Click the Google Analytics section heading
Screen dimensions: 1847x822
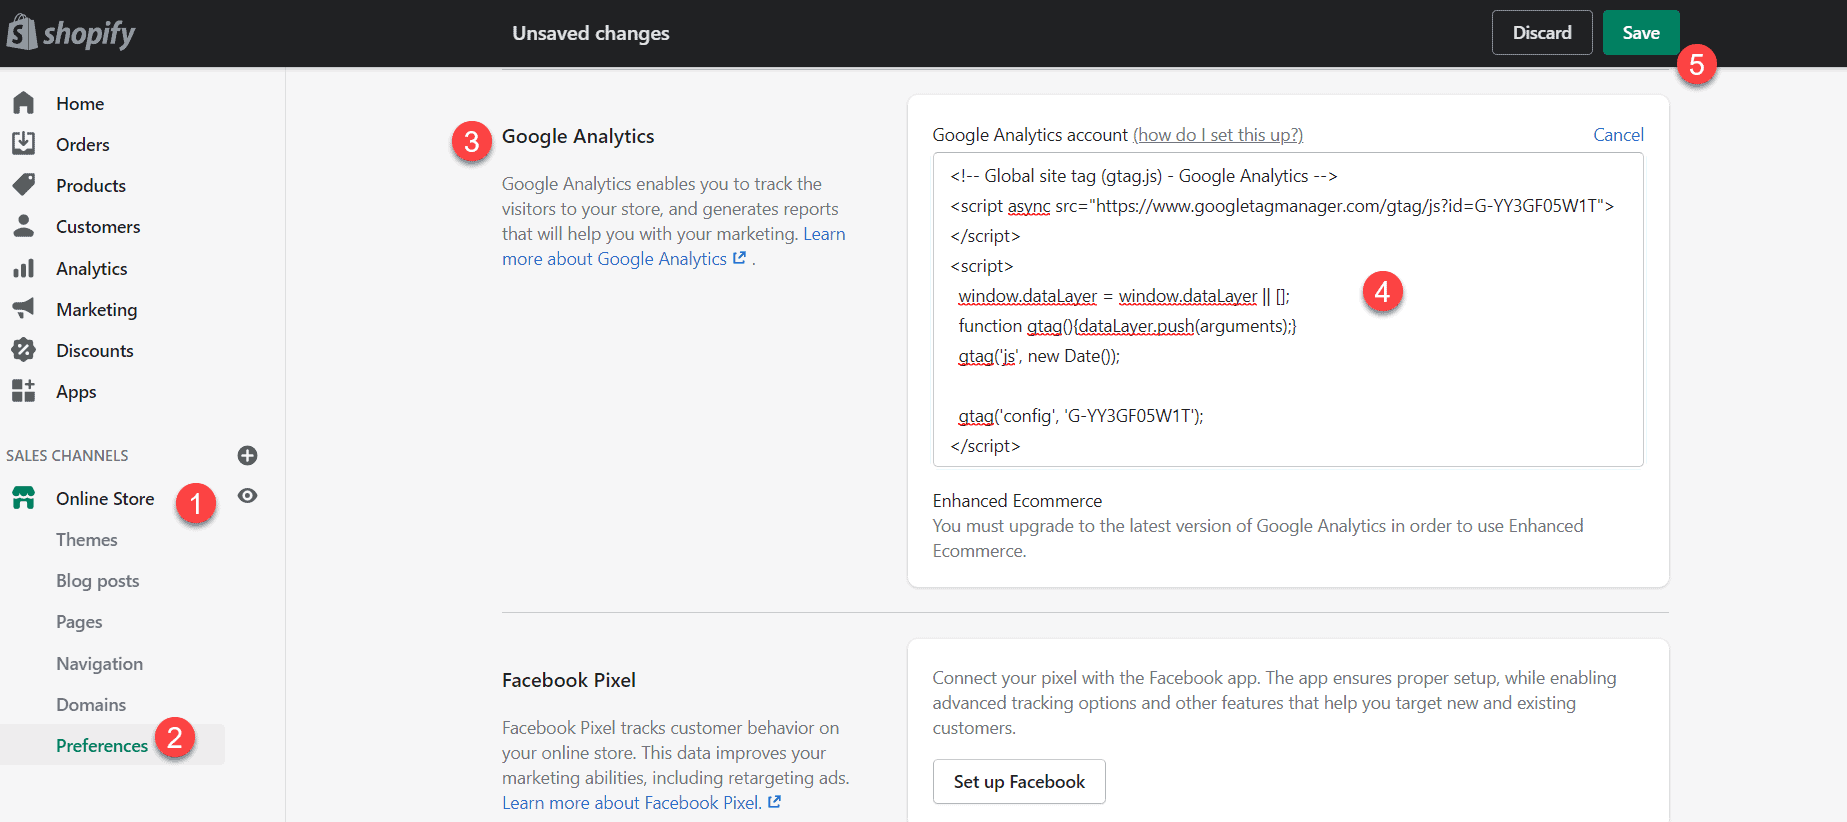(x=578, y=136)
